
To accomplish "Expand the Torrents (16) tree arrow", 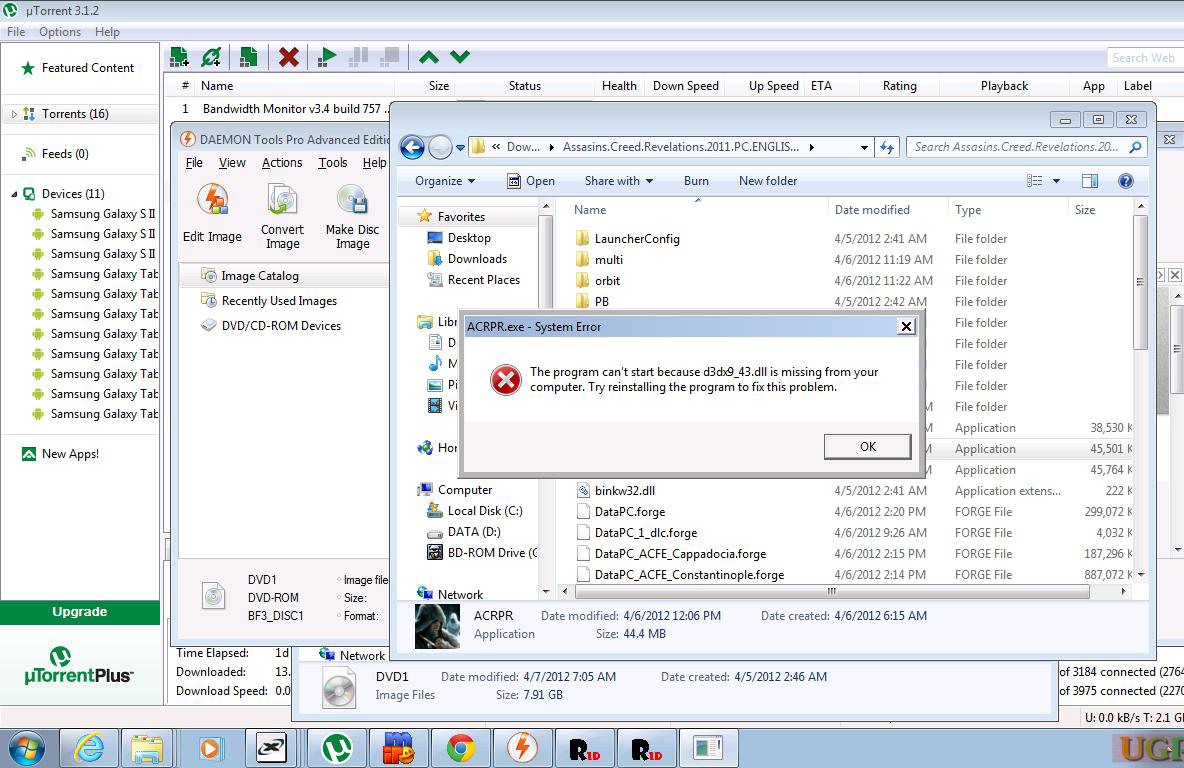I will click(14, 114).
